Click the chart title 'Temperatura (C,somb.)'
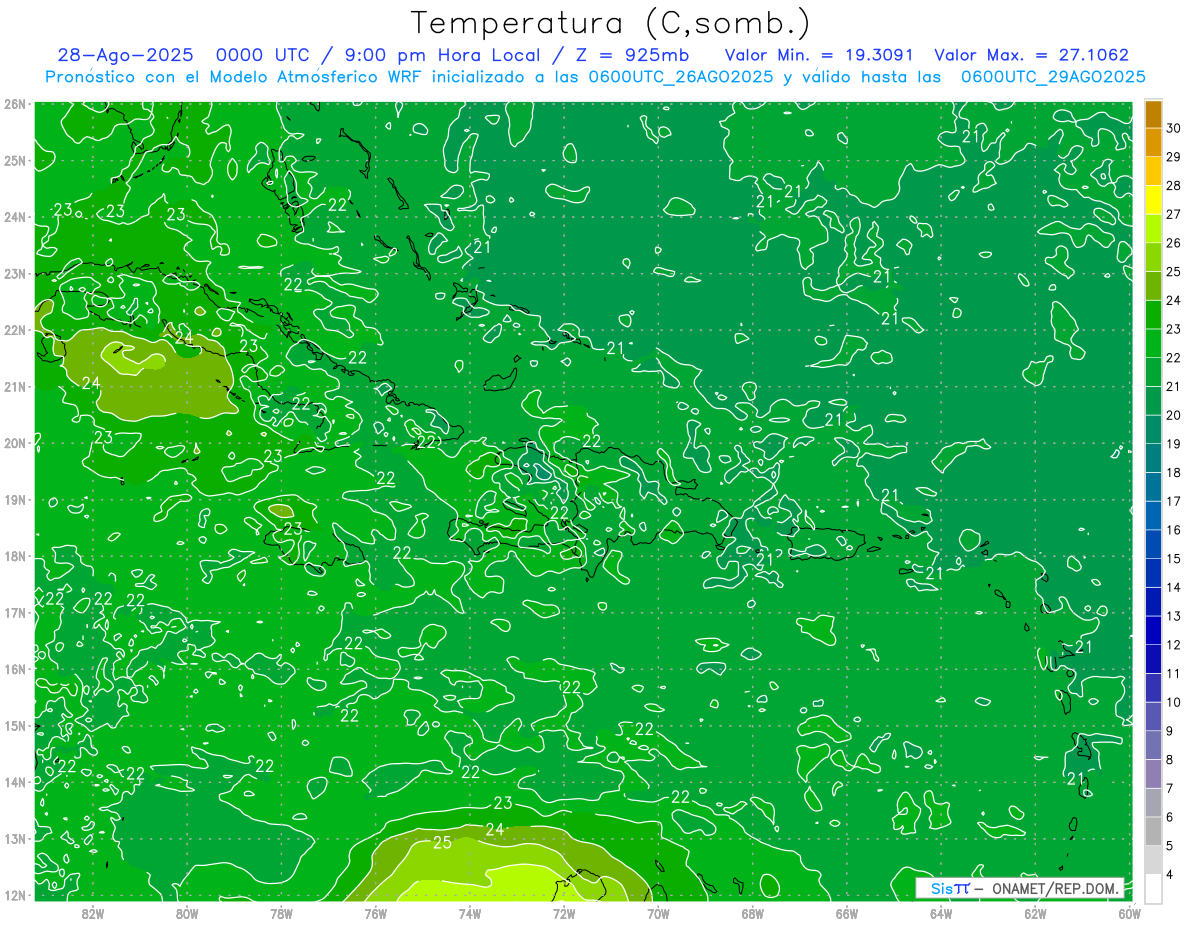 (x=610, y=23)
